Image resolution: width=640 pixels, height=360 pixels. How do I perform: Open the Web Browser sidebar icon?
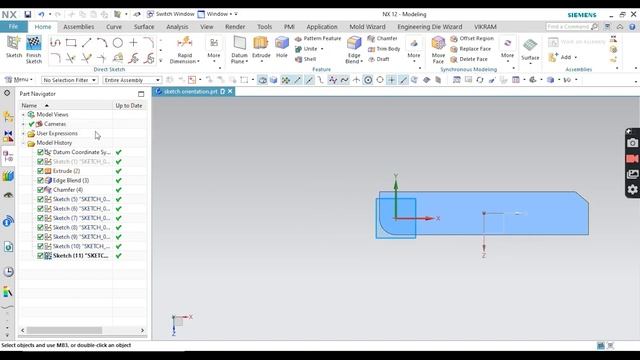click(x=8, y=247)
